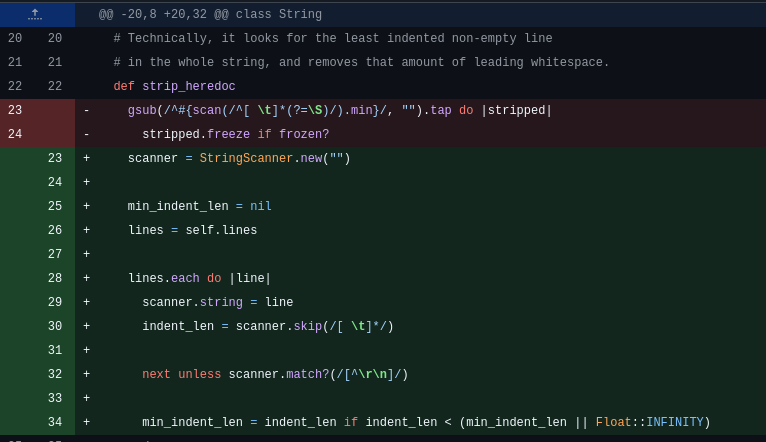Click empty added line number 27

pyautogui.click(x=55, y=254)
